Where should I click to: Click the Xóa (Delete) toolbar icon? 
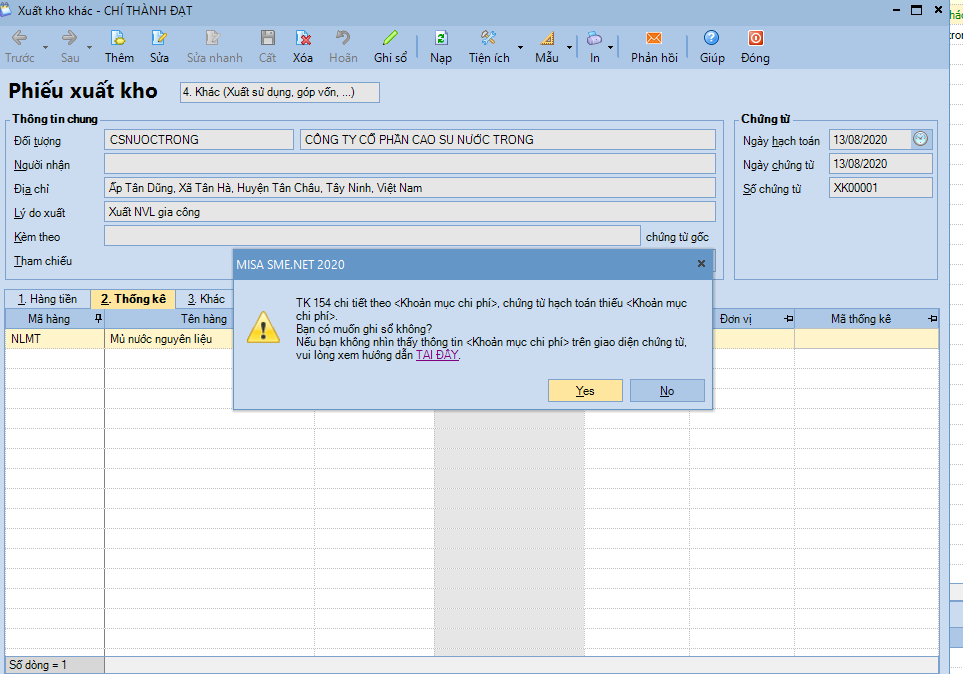point(303,39)
